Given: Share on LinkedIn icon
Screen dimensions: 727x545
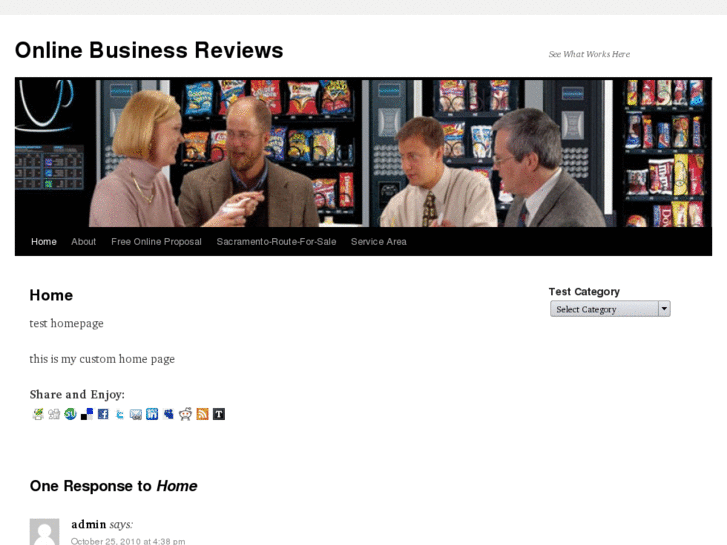Looking at the screenshot, I should [152, 414].
